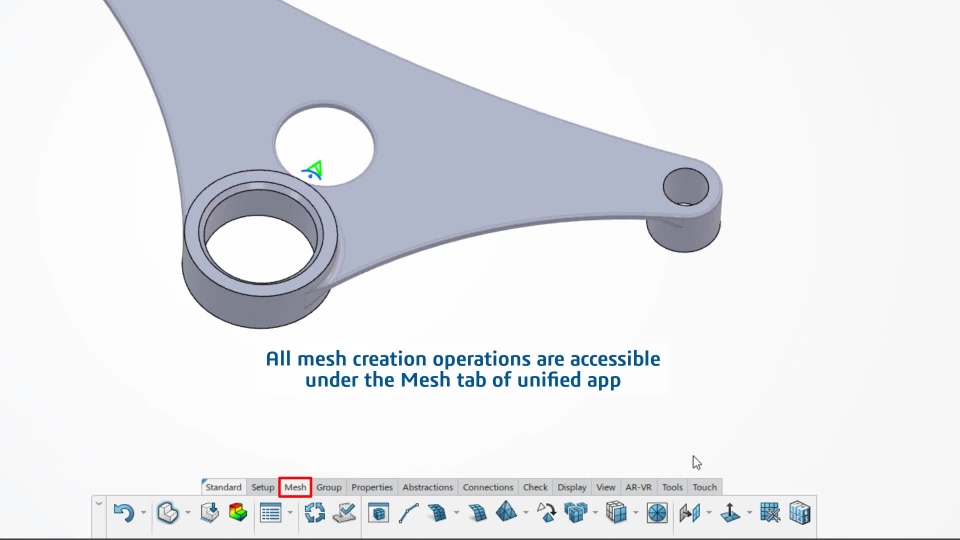
Task: Open the rainbow-colored results contour icon
Action: tap(238, 512)
